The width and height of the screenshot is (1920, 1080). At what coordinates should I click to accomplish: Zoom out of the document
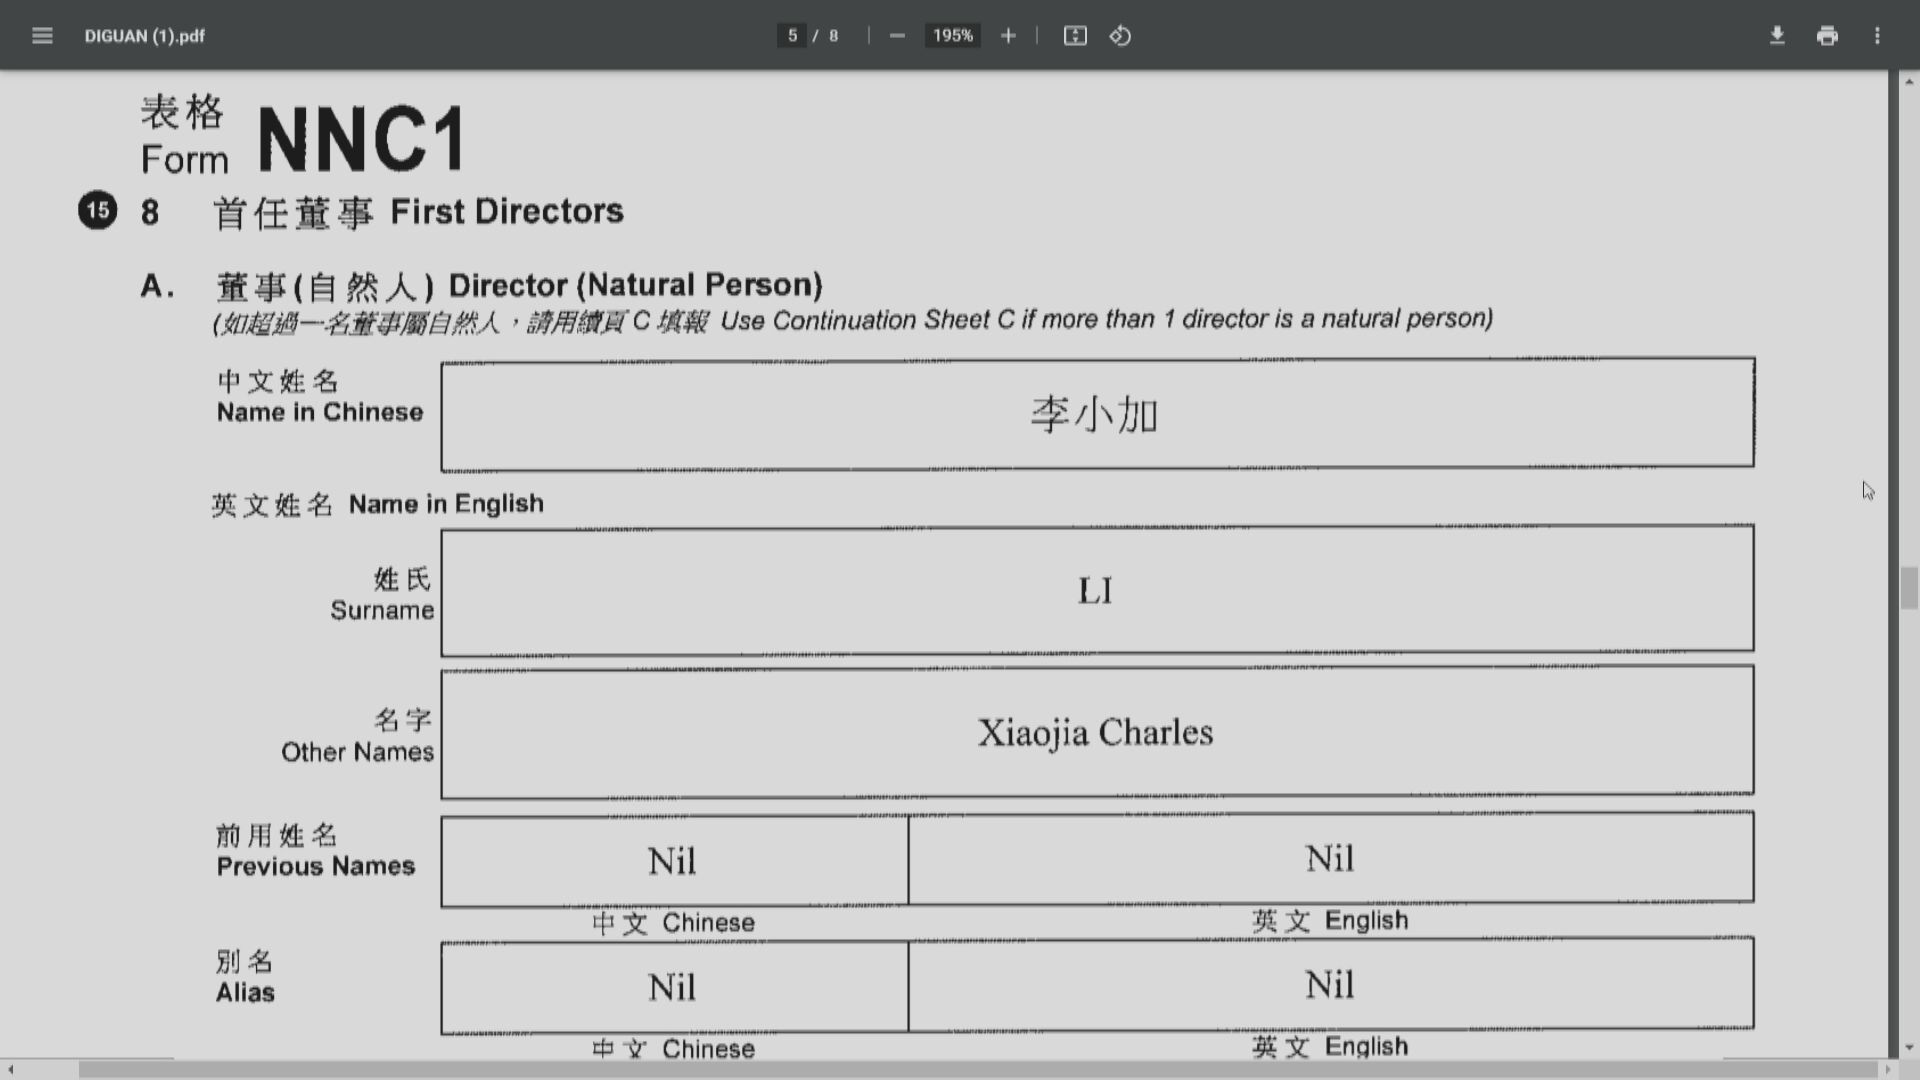(x=895, y=35)
